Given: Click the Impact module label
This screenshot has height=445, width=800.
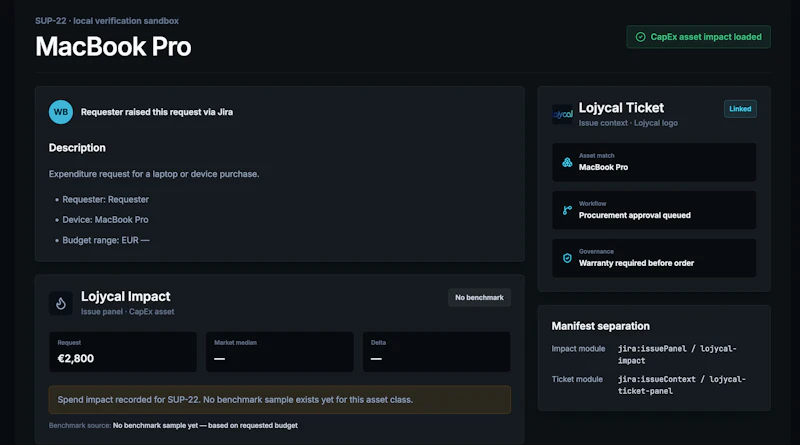Looking at the screenshot, I should pyautogui.click(x=578, y=349).
